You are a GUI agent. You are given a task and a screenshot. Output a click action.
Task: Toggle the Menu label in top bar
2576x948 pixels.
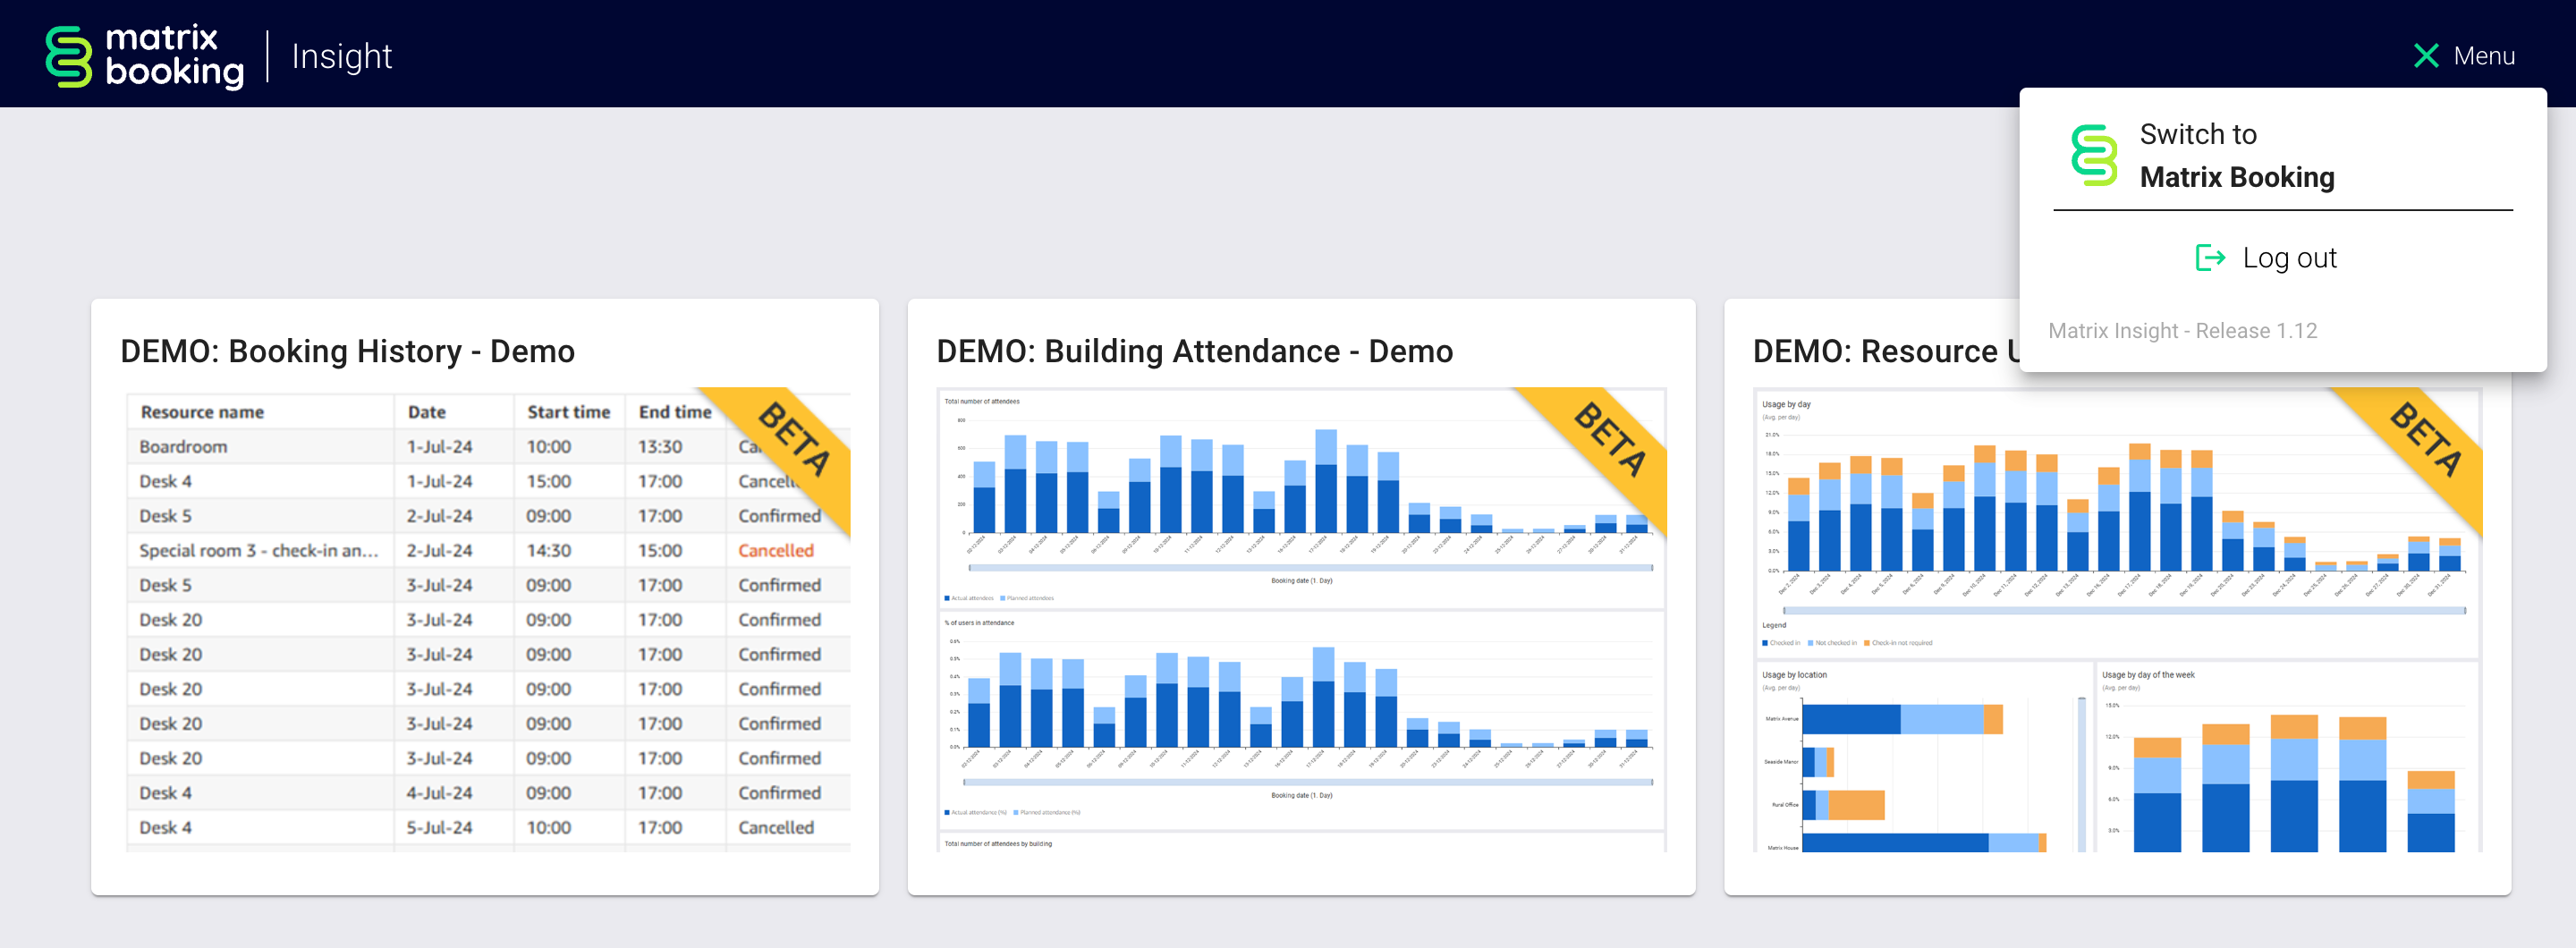(x=2483, y=56)
